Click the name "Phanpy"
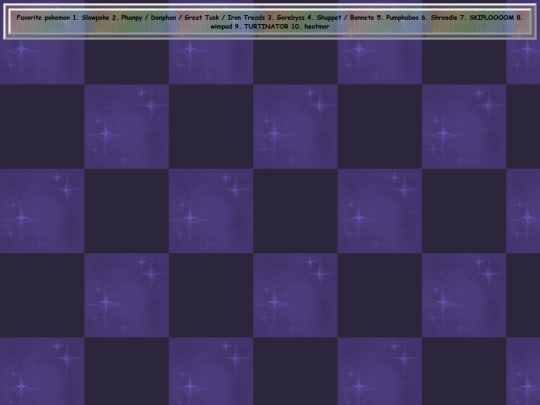The image size is (540, 405). 132,18
